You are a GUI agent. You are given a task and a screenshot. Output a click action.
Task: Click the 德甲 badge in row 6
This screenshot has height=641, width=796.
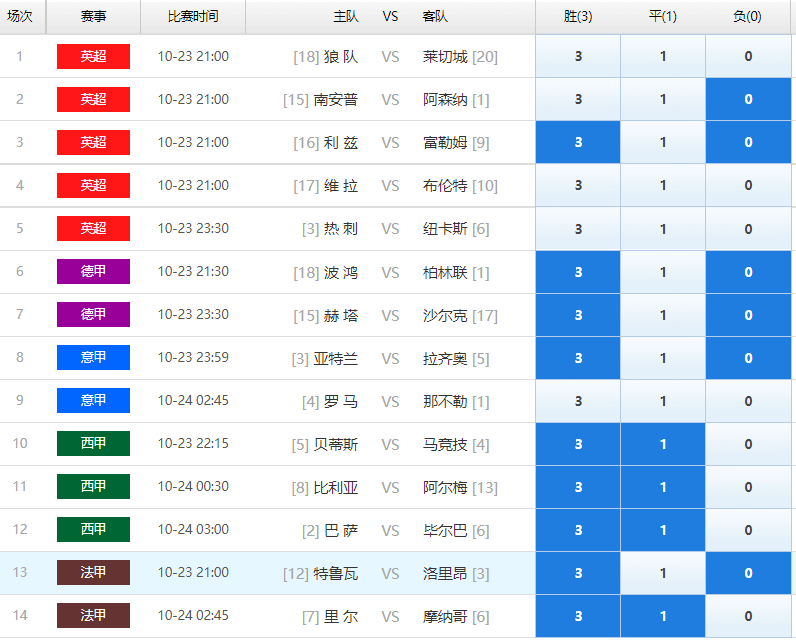(93, 272)
